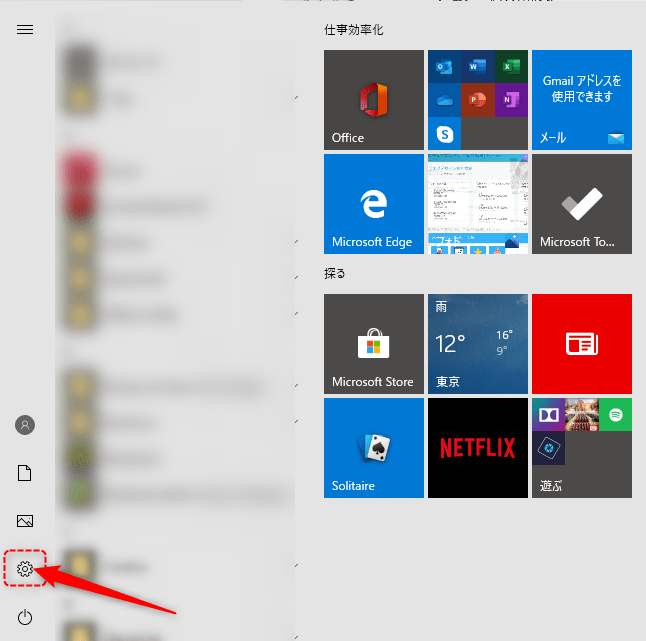Launch Skype from the Office apps tile

[x=445, y=133]
